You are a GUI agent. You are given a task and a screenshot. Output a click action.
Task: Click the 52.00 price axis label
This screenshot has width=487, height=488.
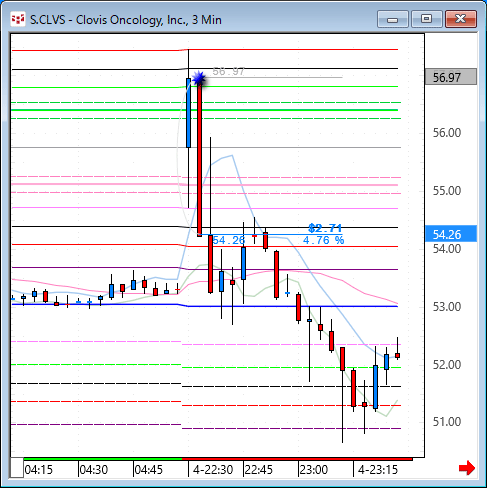tap(447, 364)
